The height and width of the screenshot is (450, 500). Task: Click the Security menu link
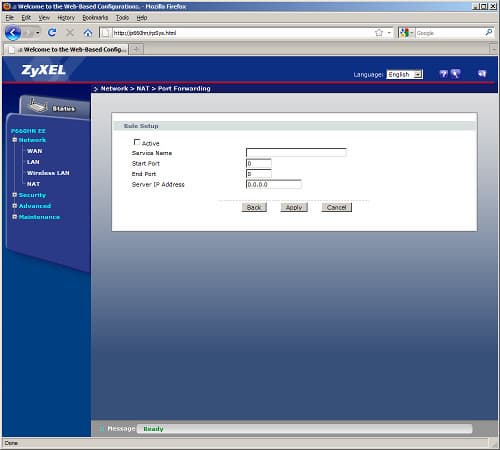(x=32, y=195)
